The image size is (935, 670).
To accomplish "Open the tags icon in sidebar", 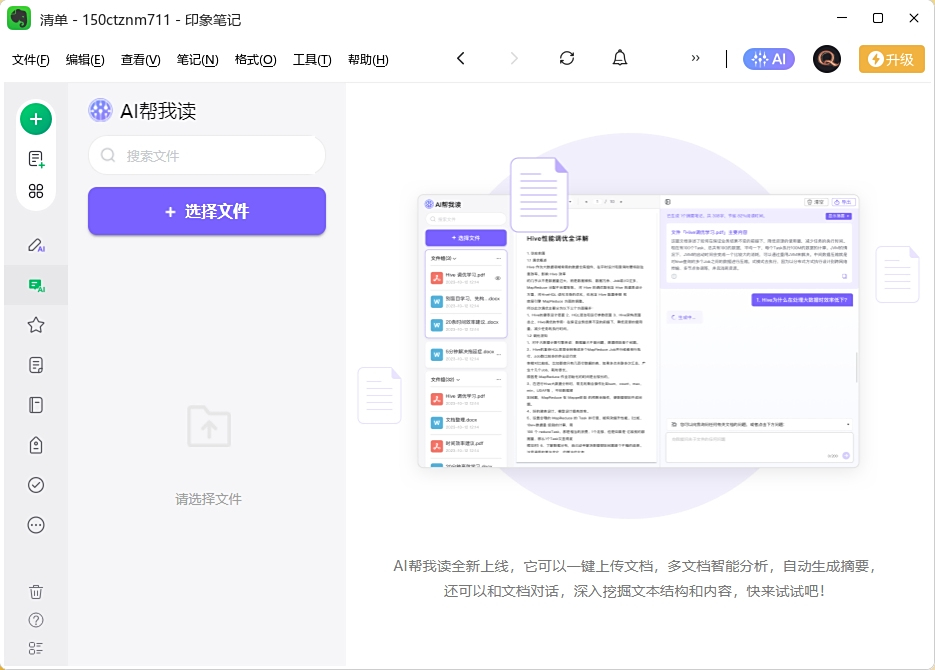I will 36,445.
